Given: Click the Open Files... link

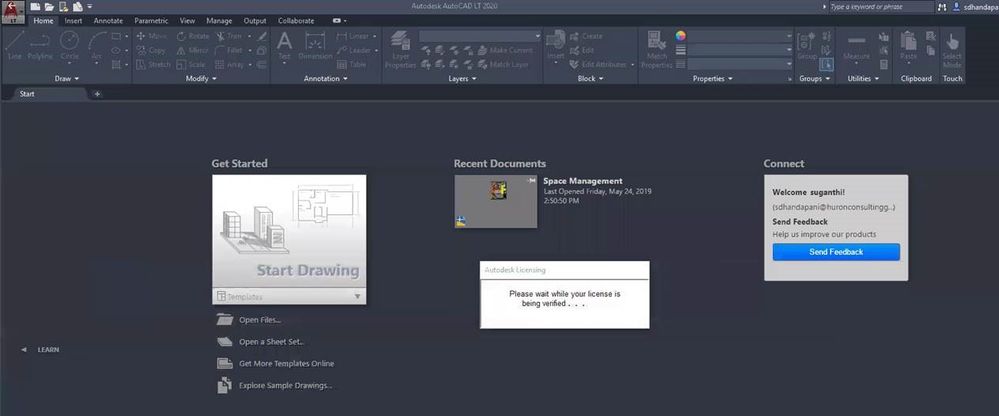Looking at the screenshot, I should click(259, 320).
